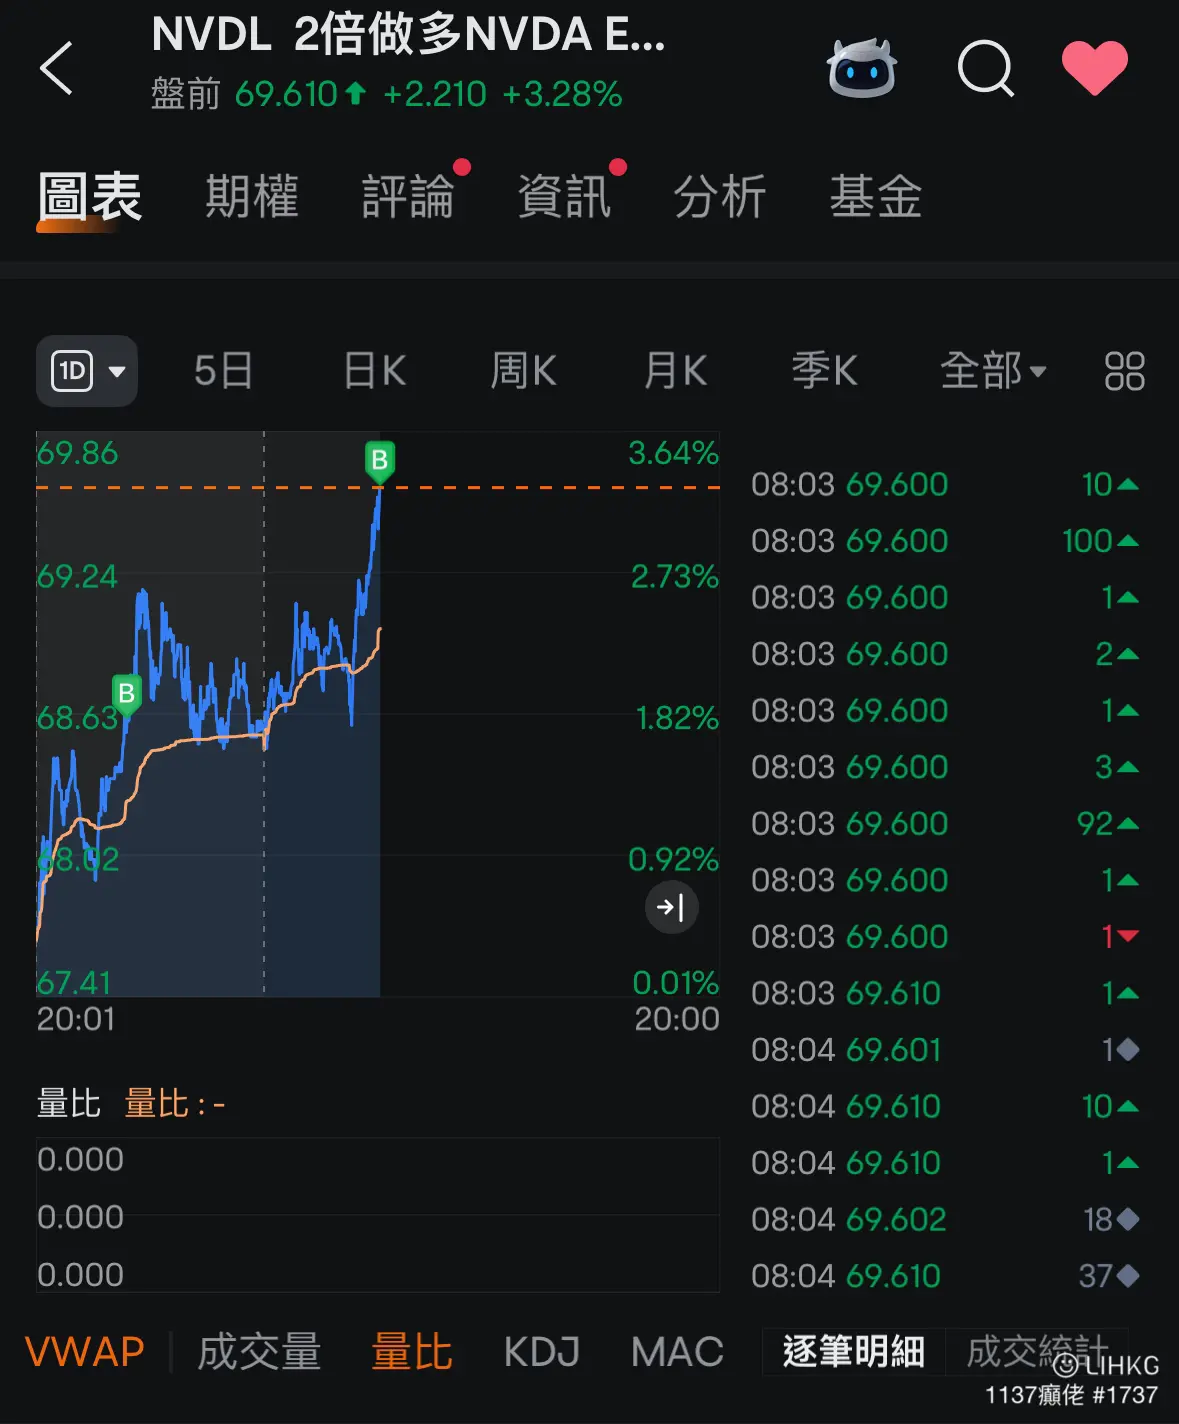This screenshot has height=1424, width=1179.
Task: Select the 日K chart
Action: pos(375,371)
